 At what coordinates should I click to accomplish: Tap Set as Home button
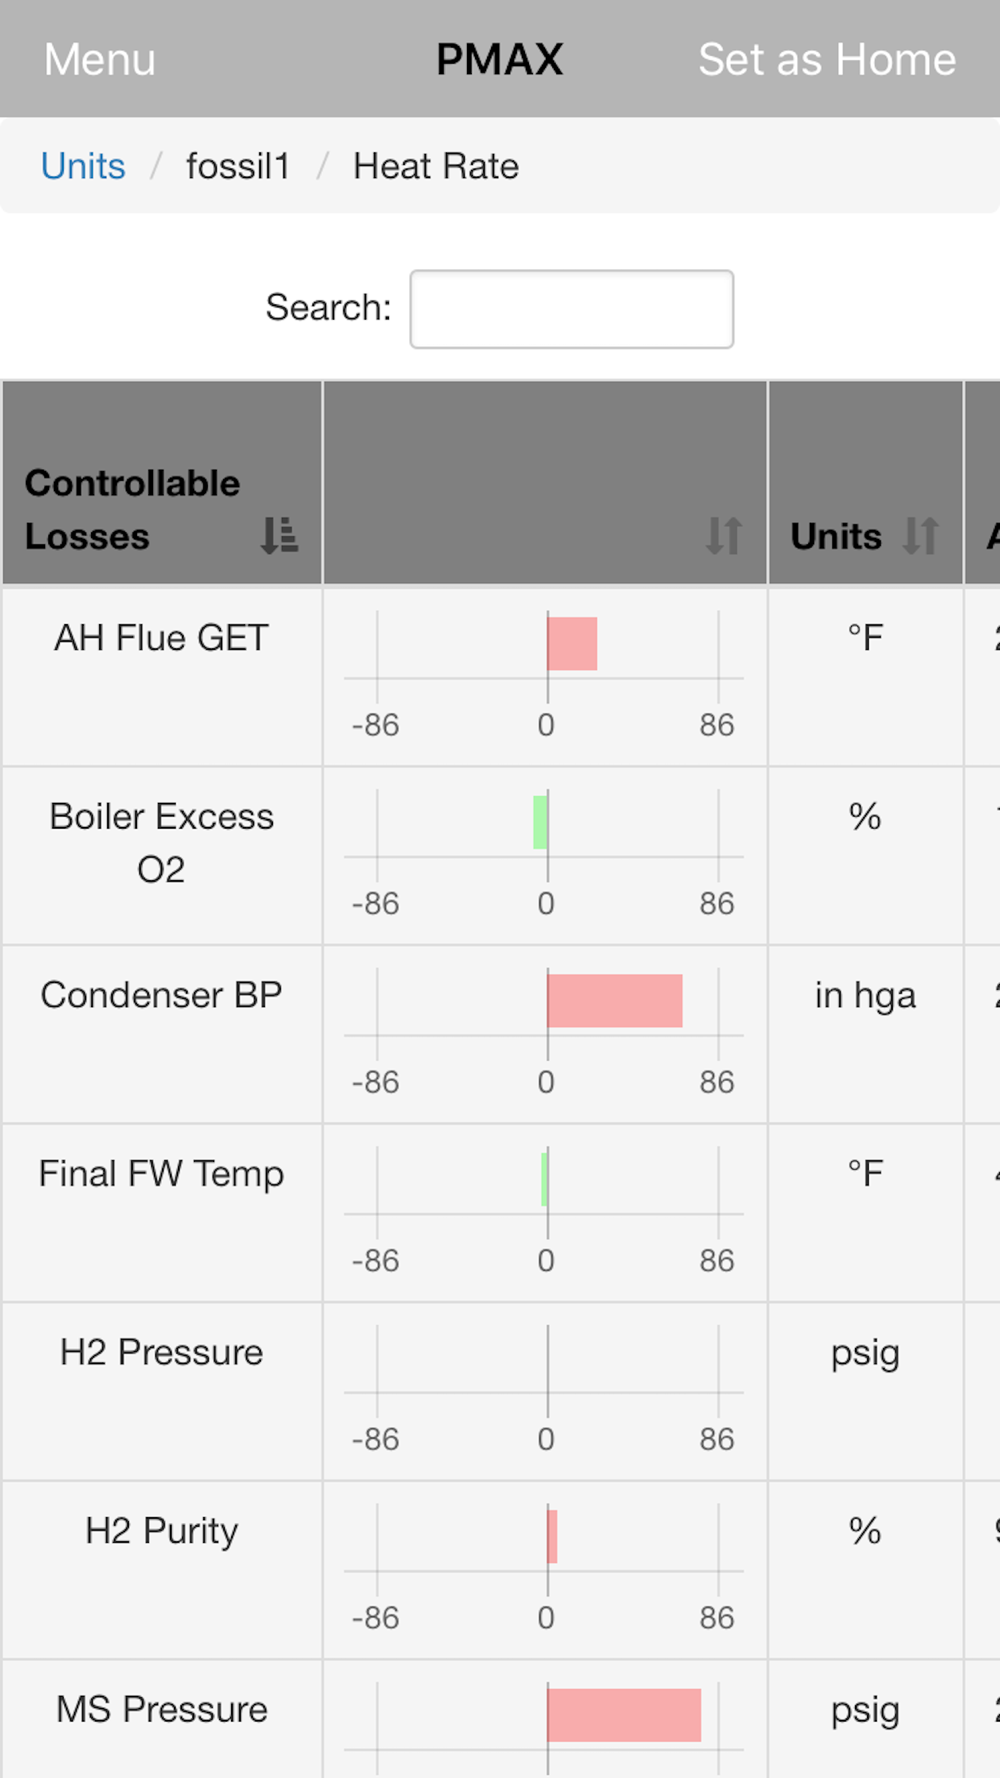827,59
